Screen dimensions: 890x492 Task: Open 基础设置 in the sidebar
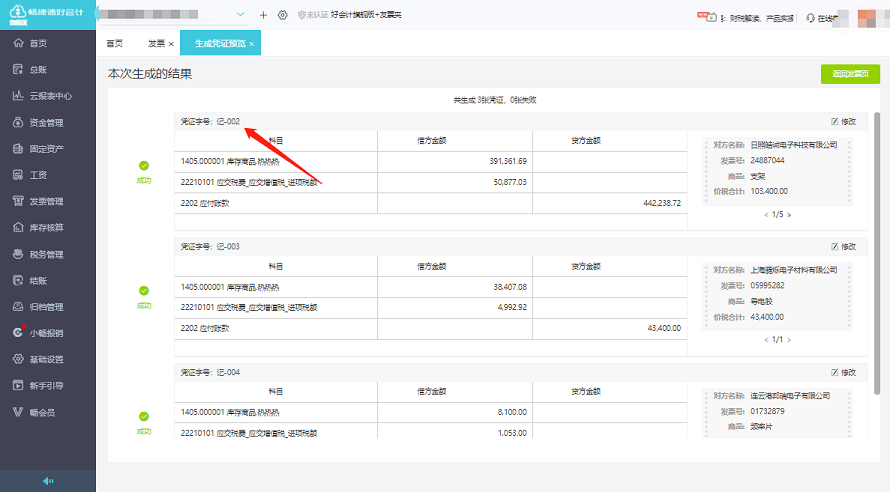click(x=46, y=359)
